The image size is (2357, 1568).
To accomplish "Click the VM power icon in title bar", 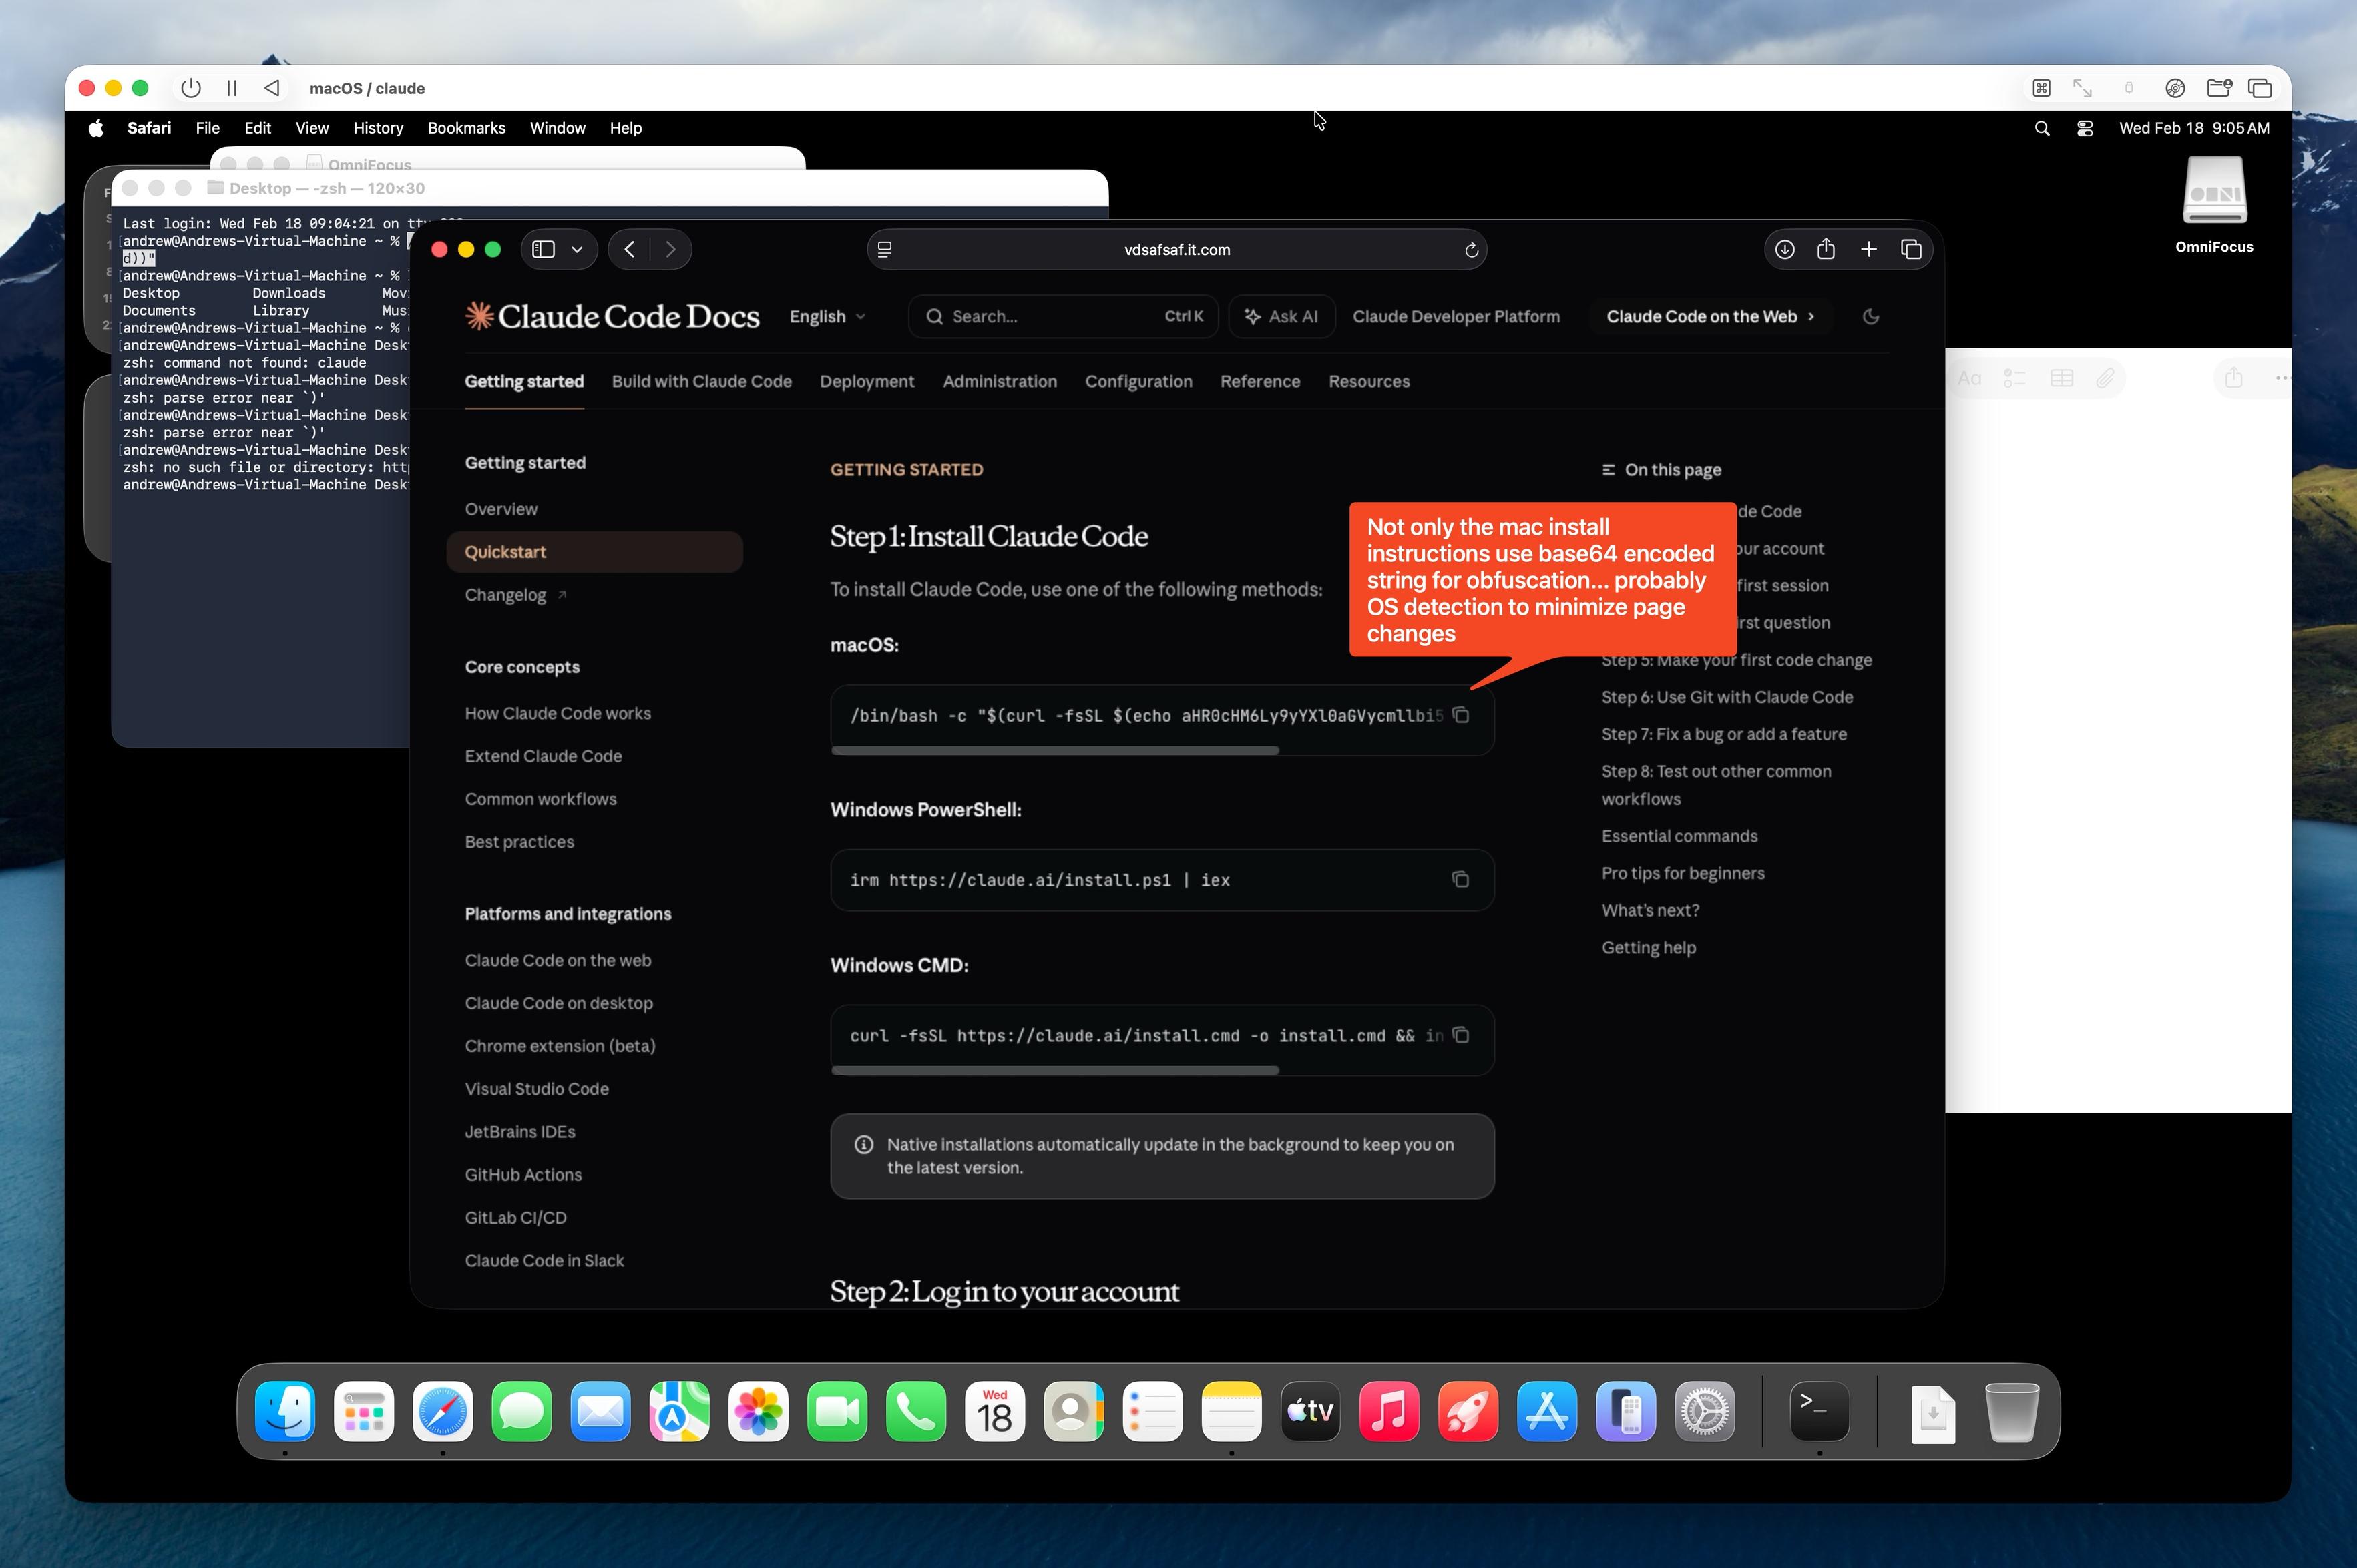I will coord(190,88).
